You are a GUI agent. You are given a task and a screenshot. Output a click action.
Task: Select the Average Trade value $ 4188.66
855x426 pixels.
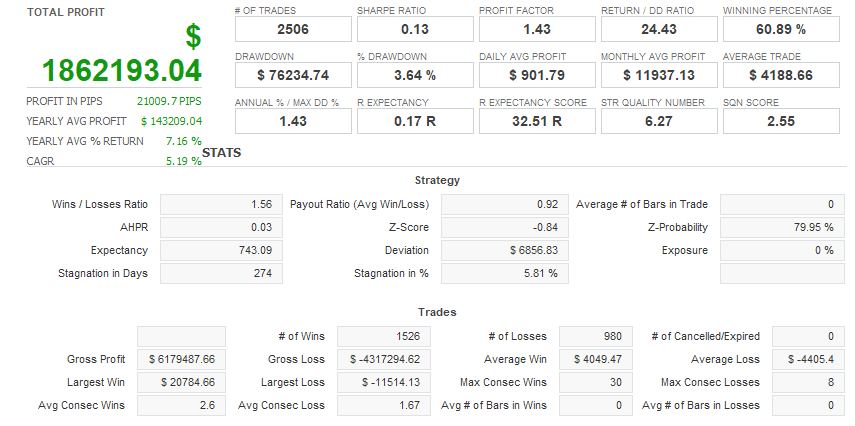(x=780, y=75)
